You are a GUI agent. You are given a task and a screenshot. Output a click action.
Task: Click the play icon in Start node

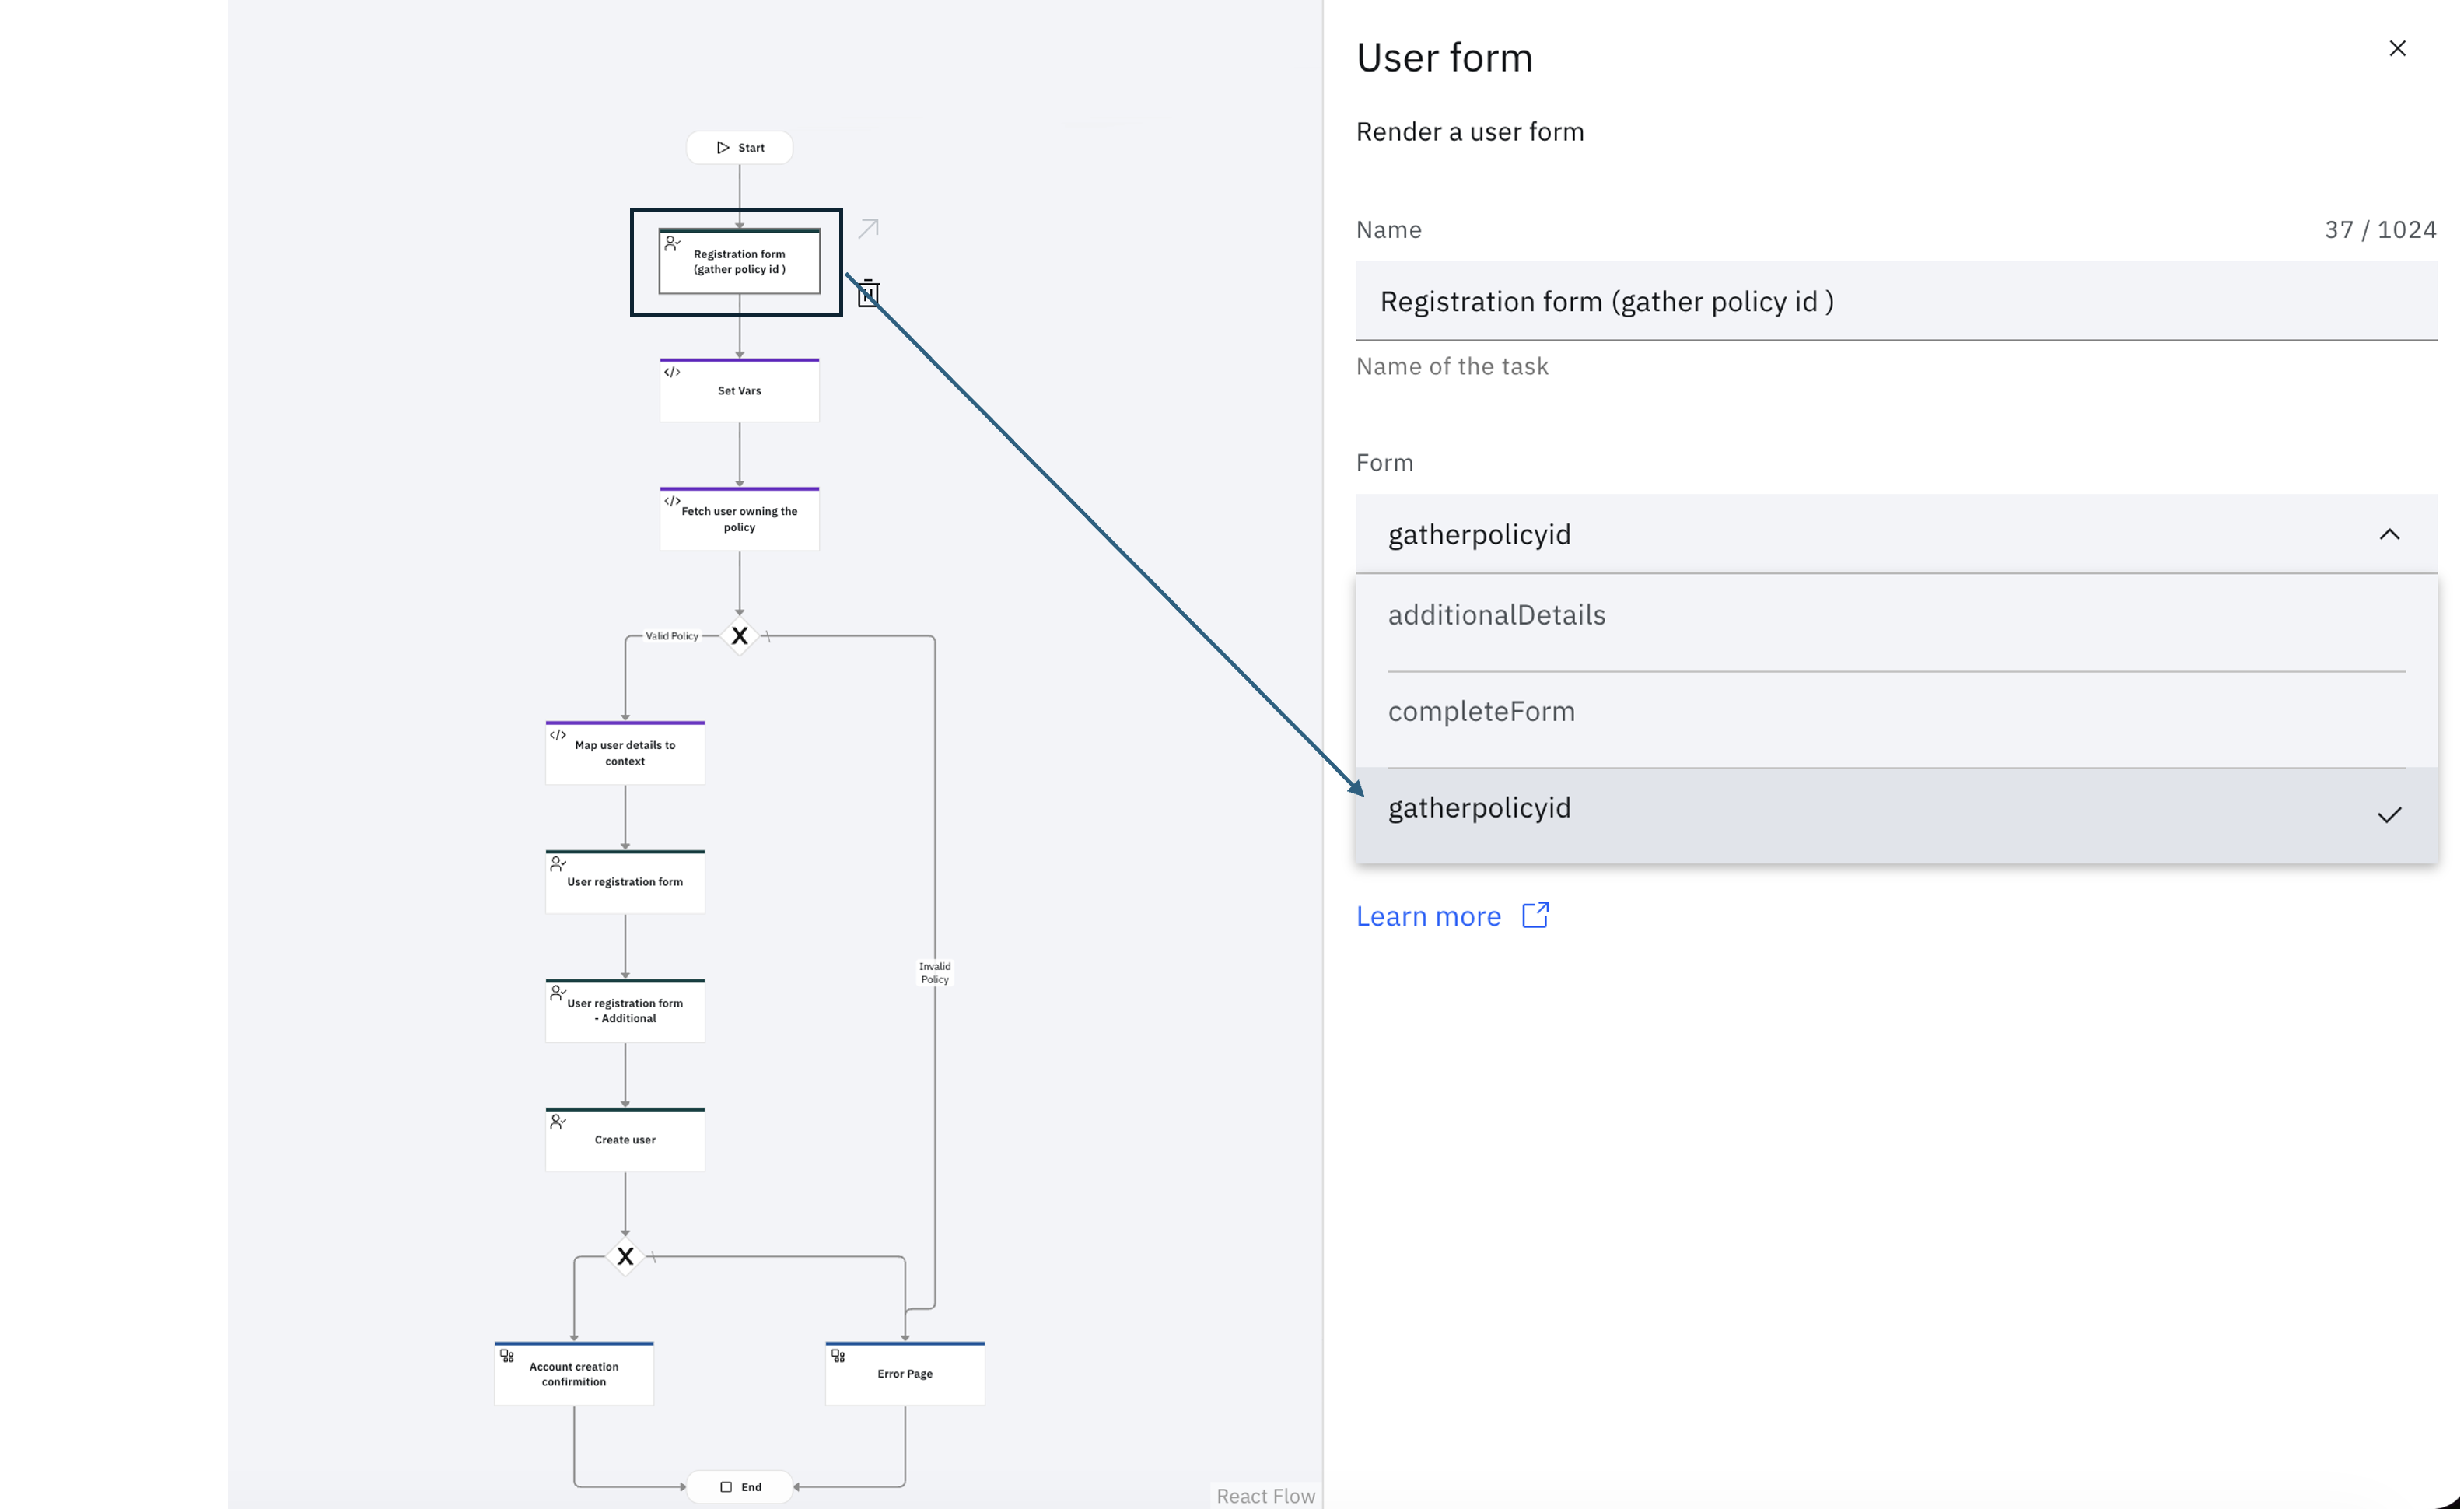(723, 148)
